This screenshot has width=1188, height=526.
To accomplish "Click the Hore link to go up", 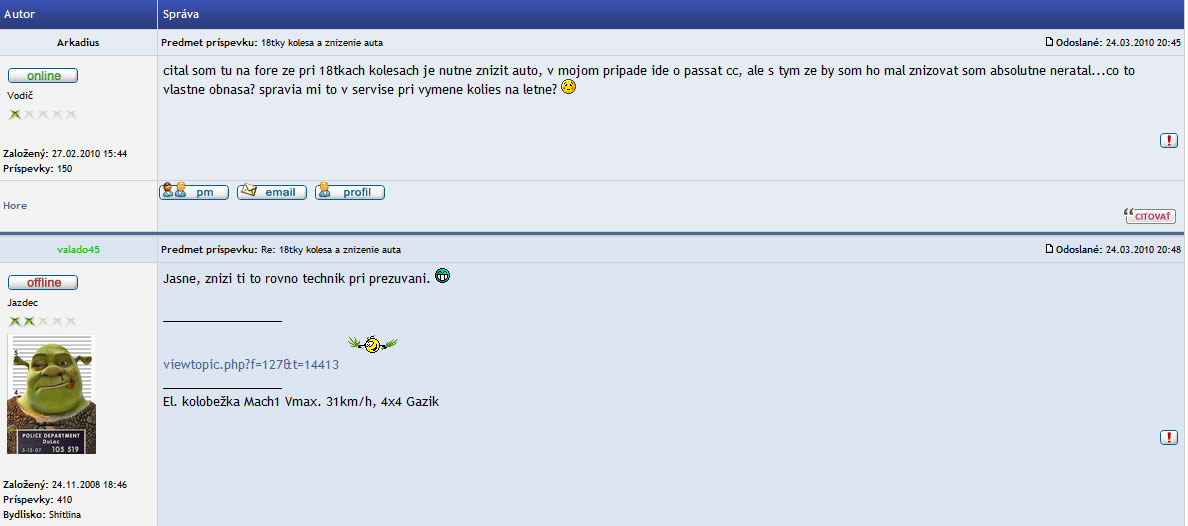I will point(15,205).
